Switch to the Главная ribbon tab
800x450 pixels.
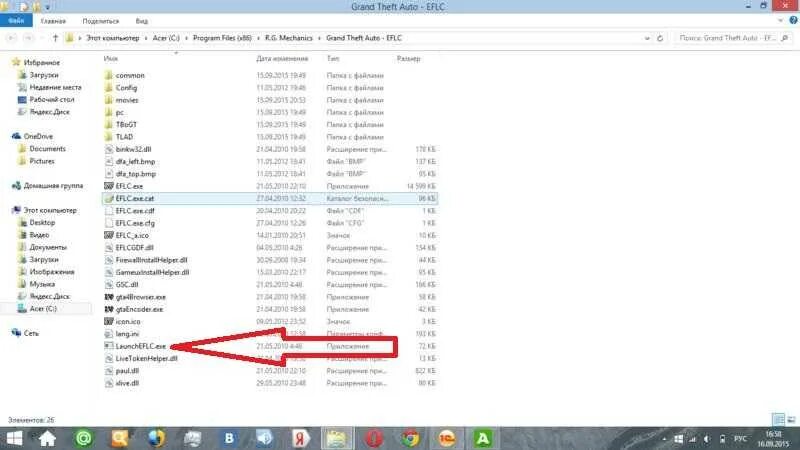point(53,21)
